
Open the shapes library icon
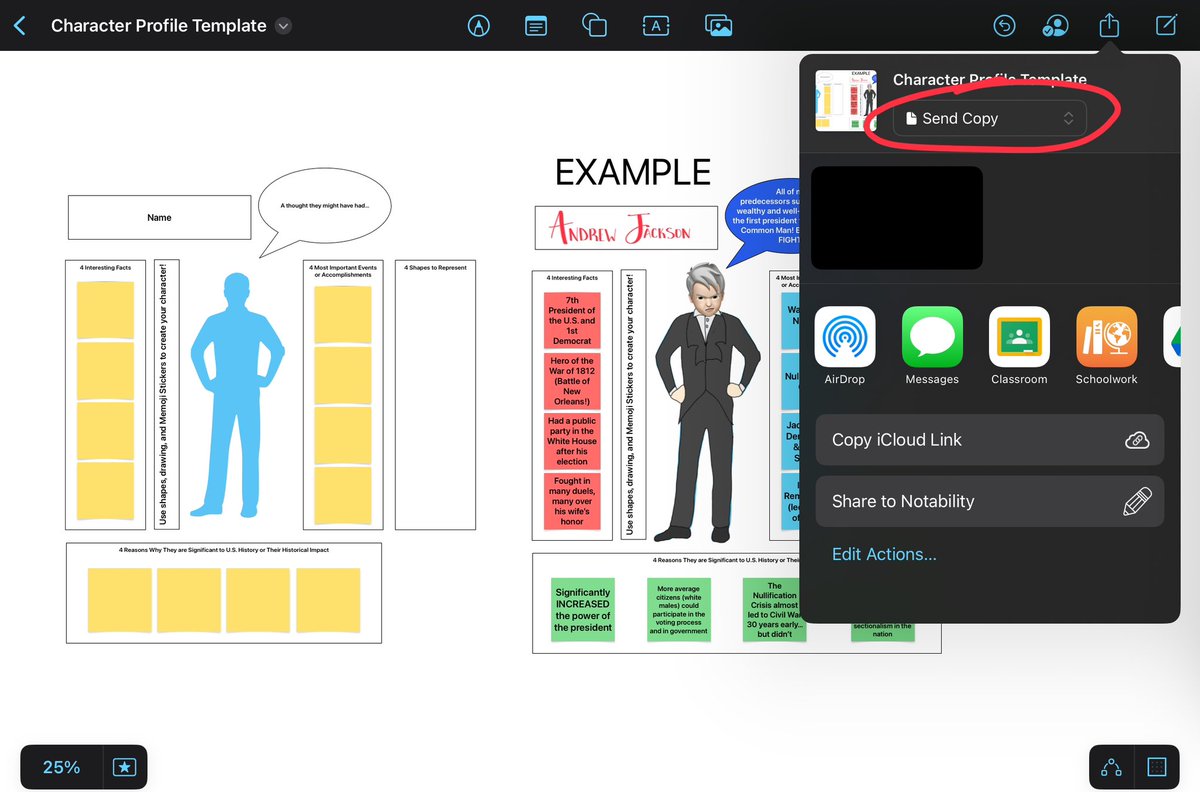pos(595,26)
